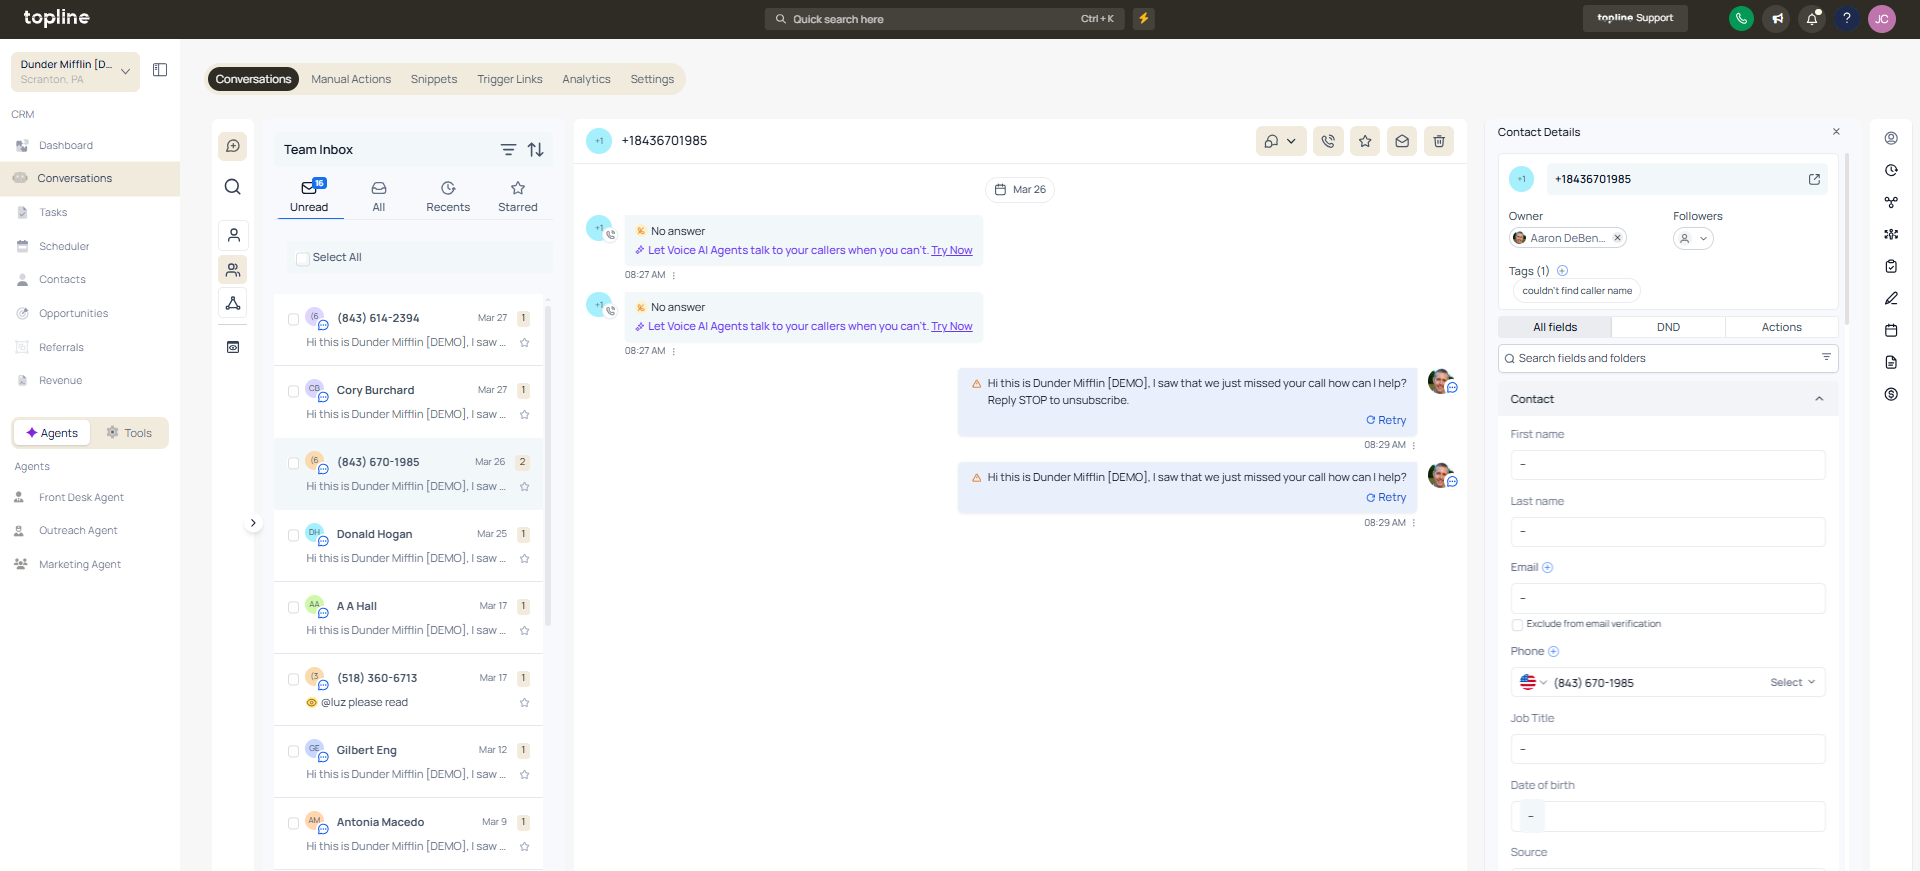Tick checkbox for A A Hall conversation
This screenshot has height=871, width=1920.
point(293,607)
